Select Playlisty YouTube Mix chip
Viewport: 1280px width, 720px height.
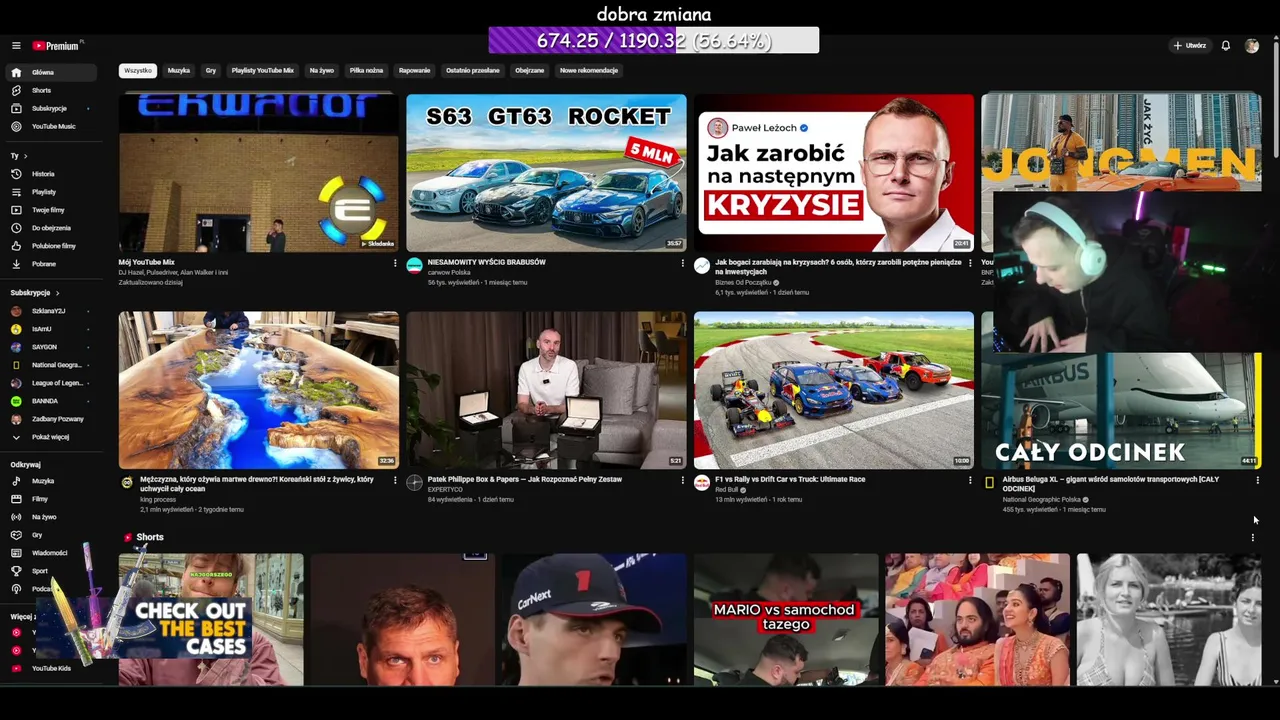263,71
